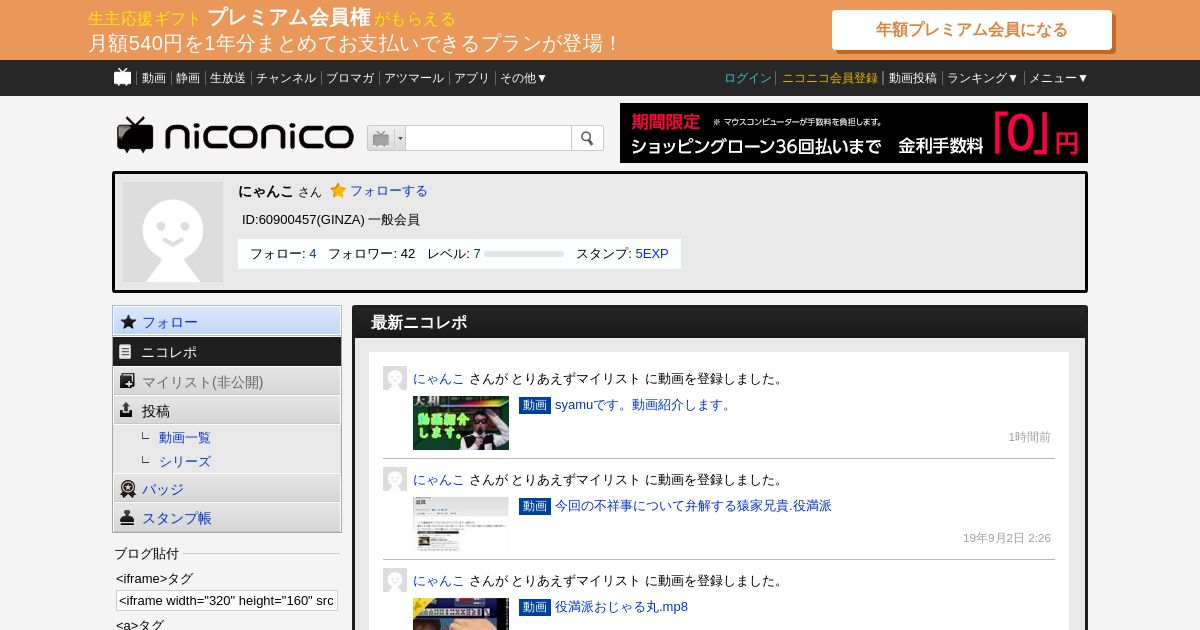The image size is (1200, 630).
Task: Click the upload icon next to 投稿
Action: (126, 410)
